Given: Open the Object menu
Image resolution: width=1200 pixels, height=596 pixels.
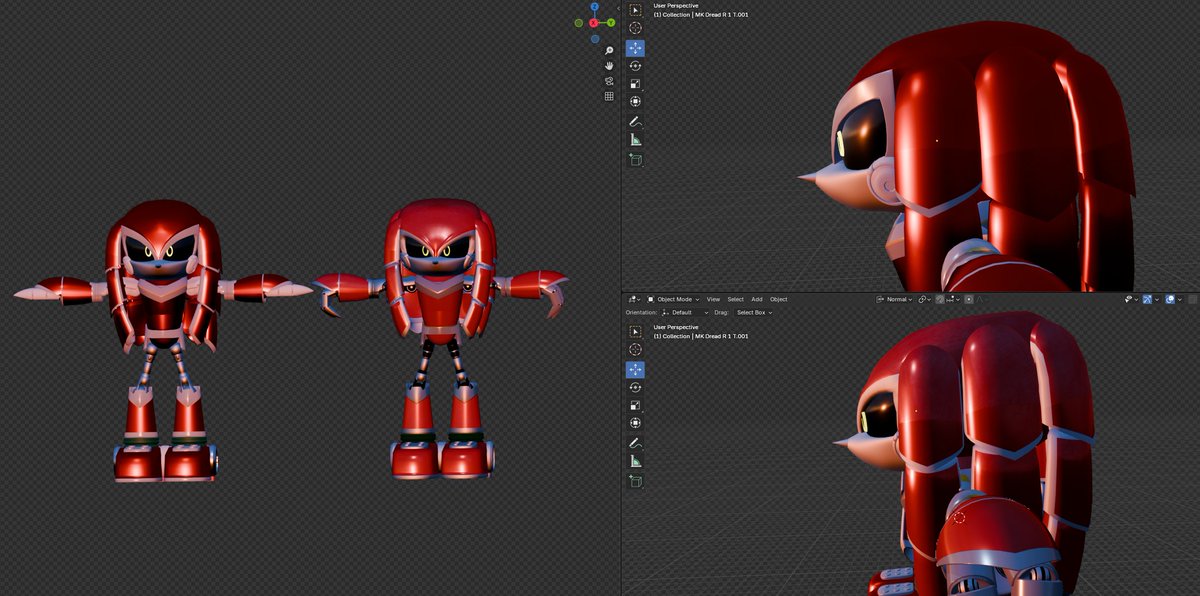Looking at the screenshot, I should 779,299.
